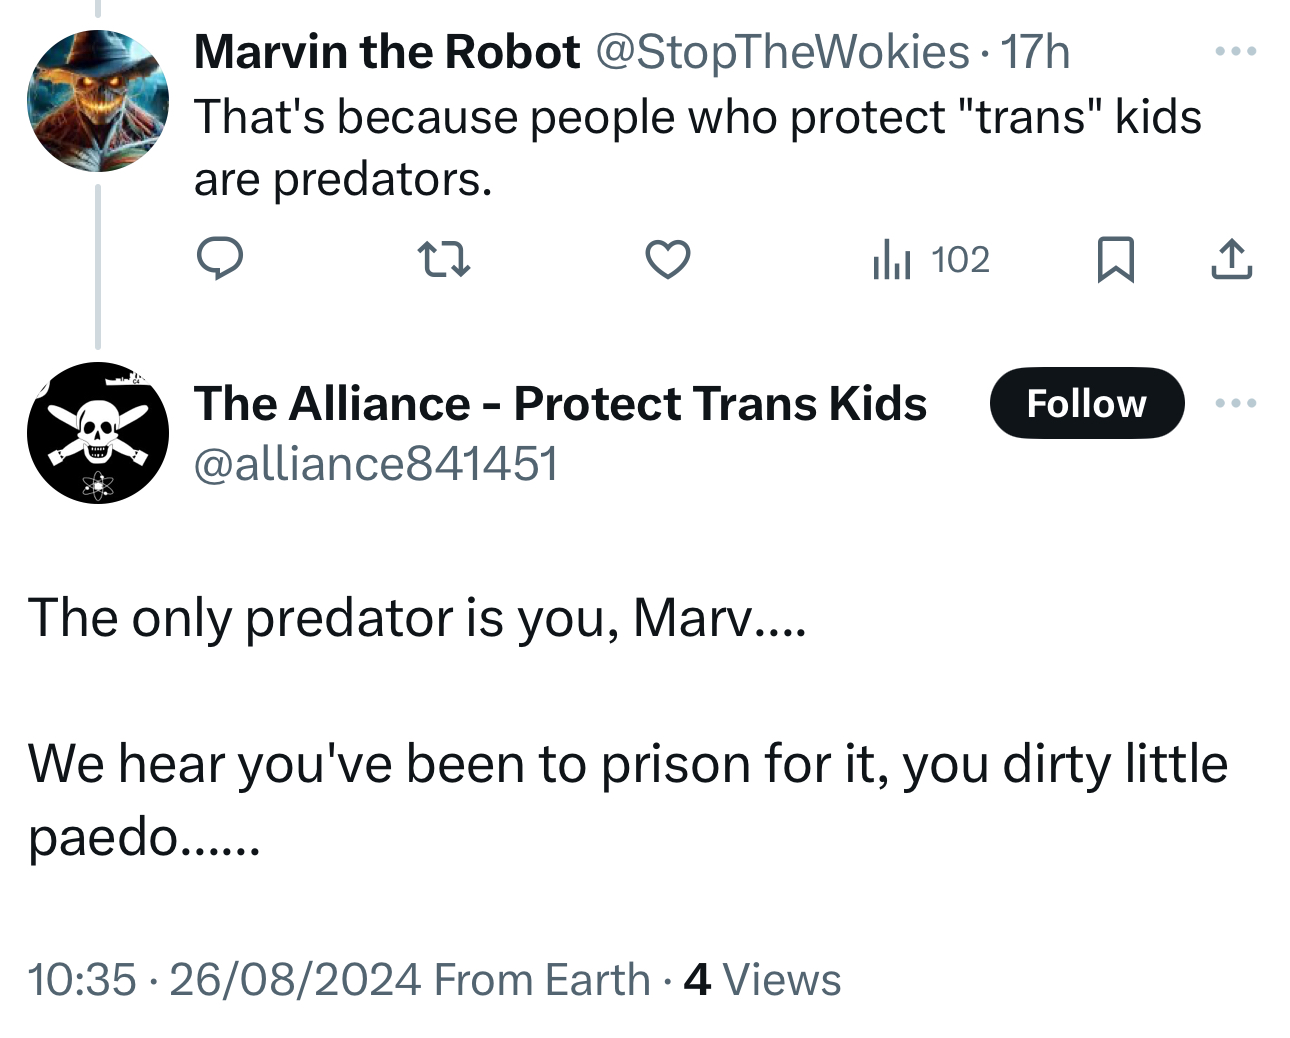Screen dimensions: 1290x1038
Task: Click the Marvin the Robot display name
Action: coord(387,52)
